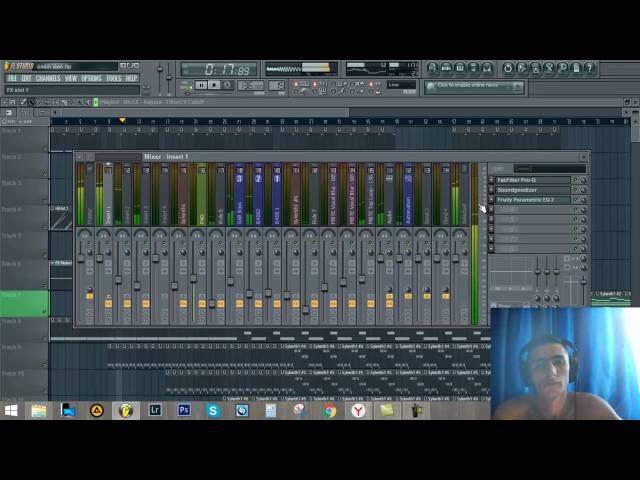This screenshot has width=640, height=480.
Task: Click the PAD track volume fader
Action: pyautogui.click(x=193, y=278)
